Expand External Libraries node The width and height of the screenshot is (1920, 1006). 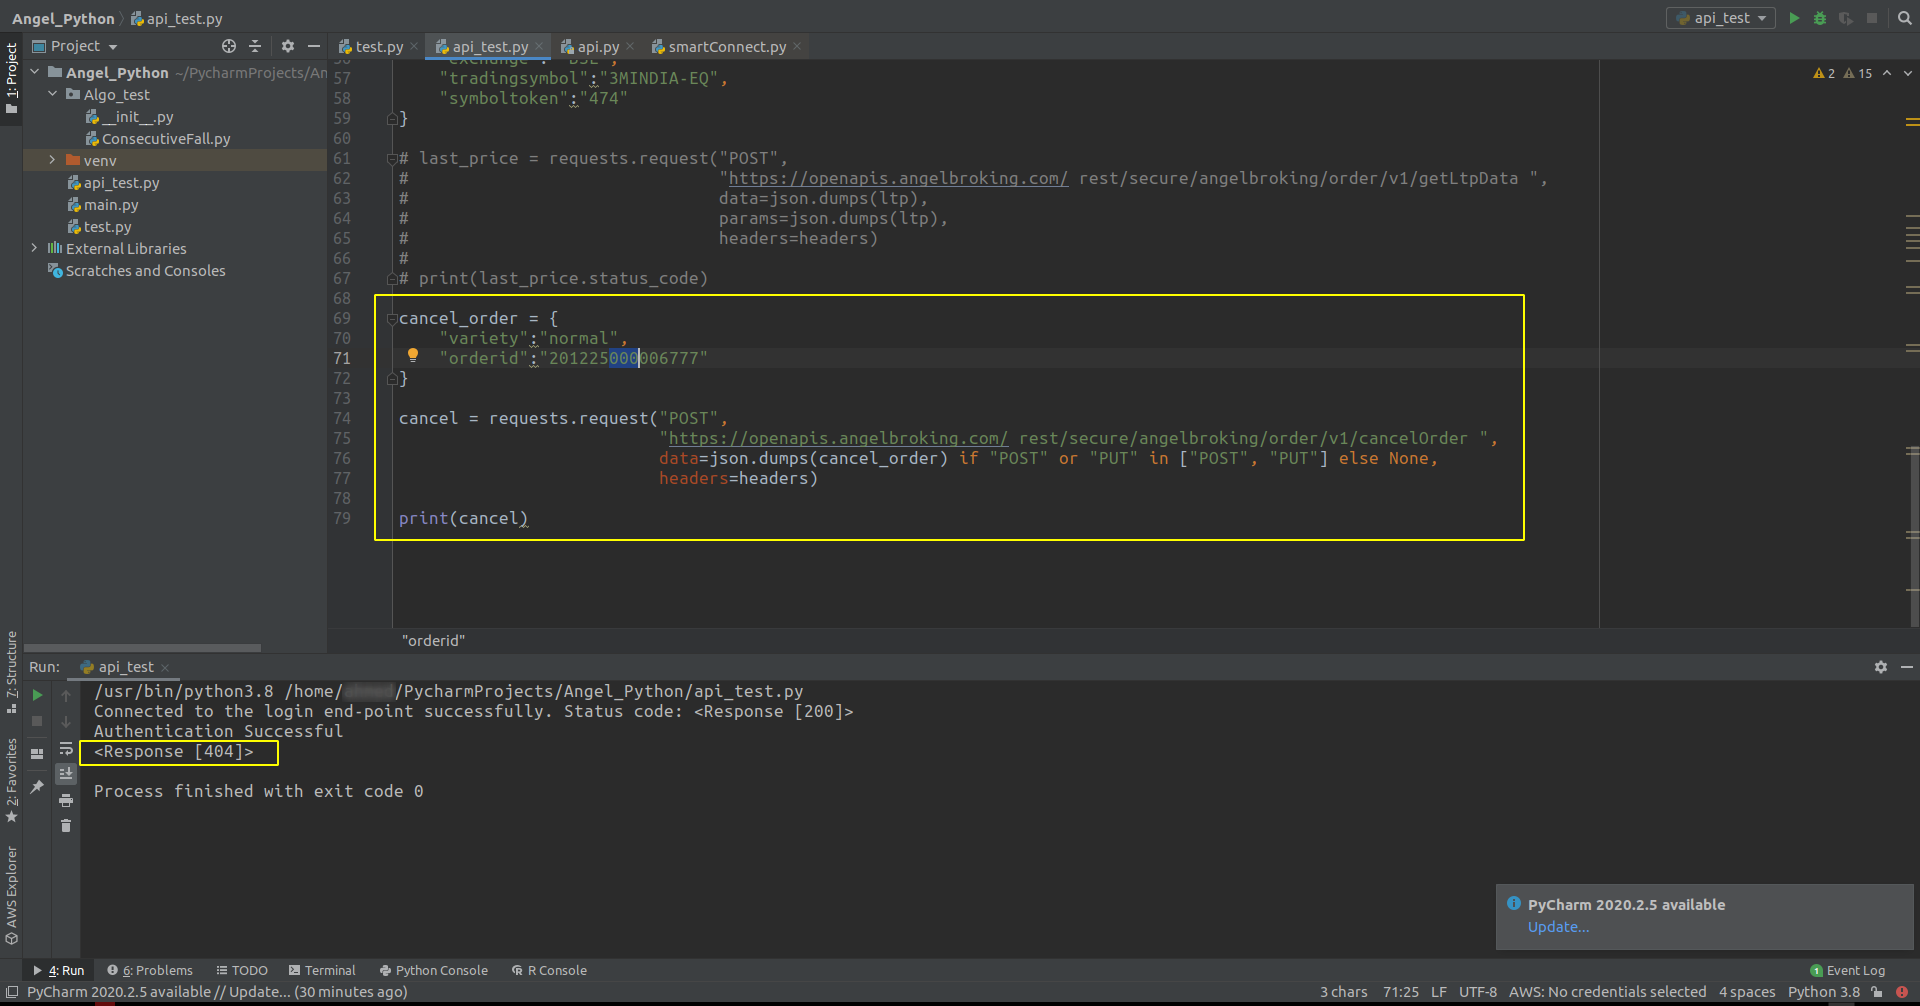(35, 248)
